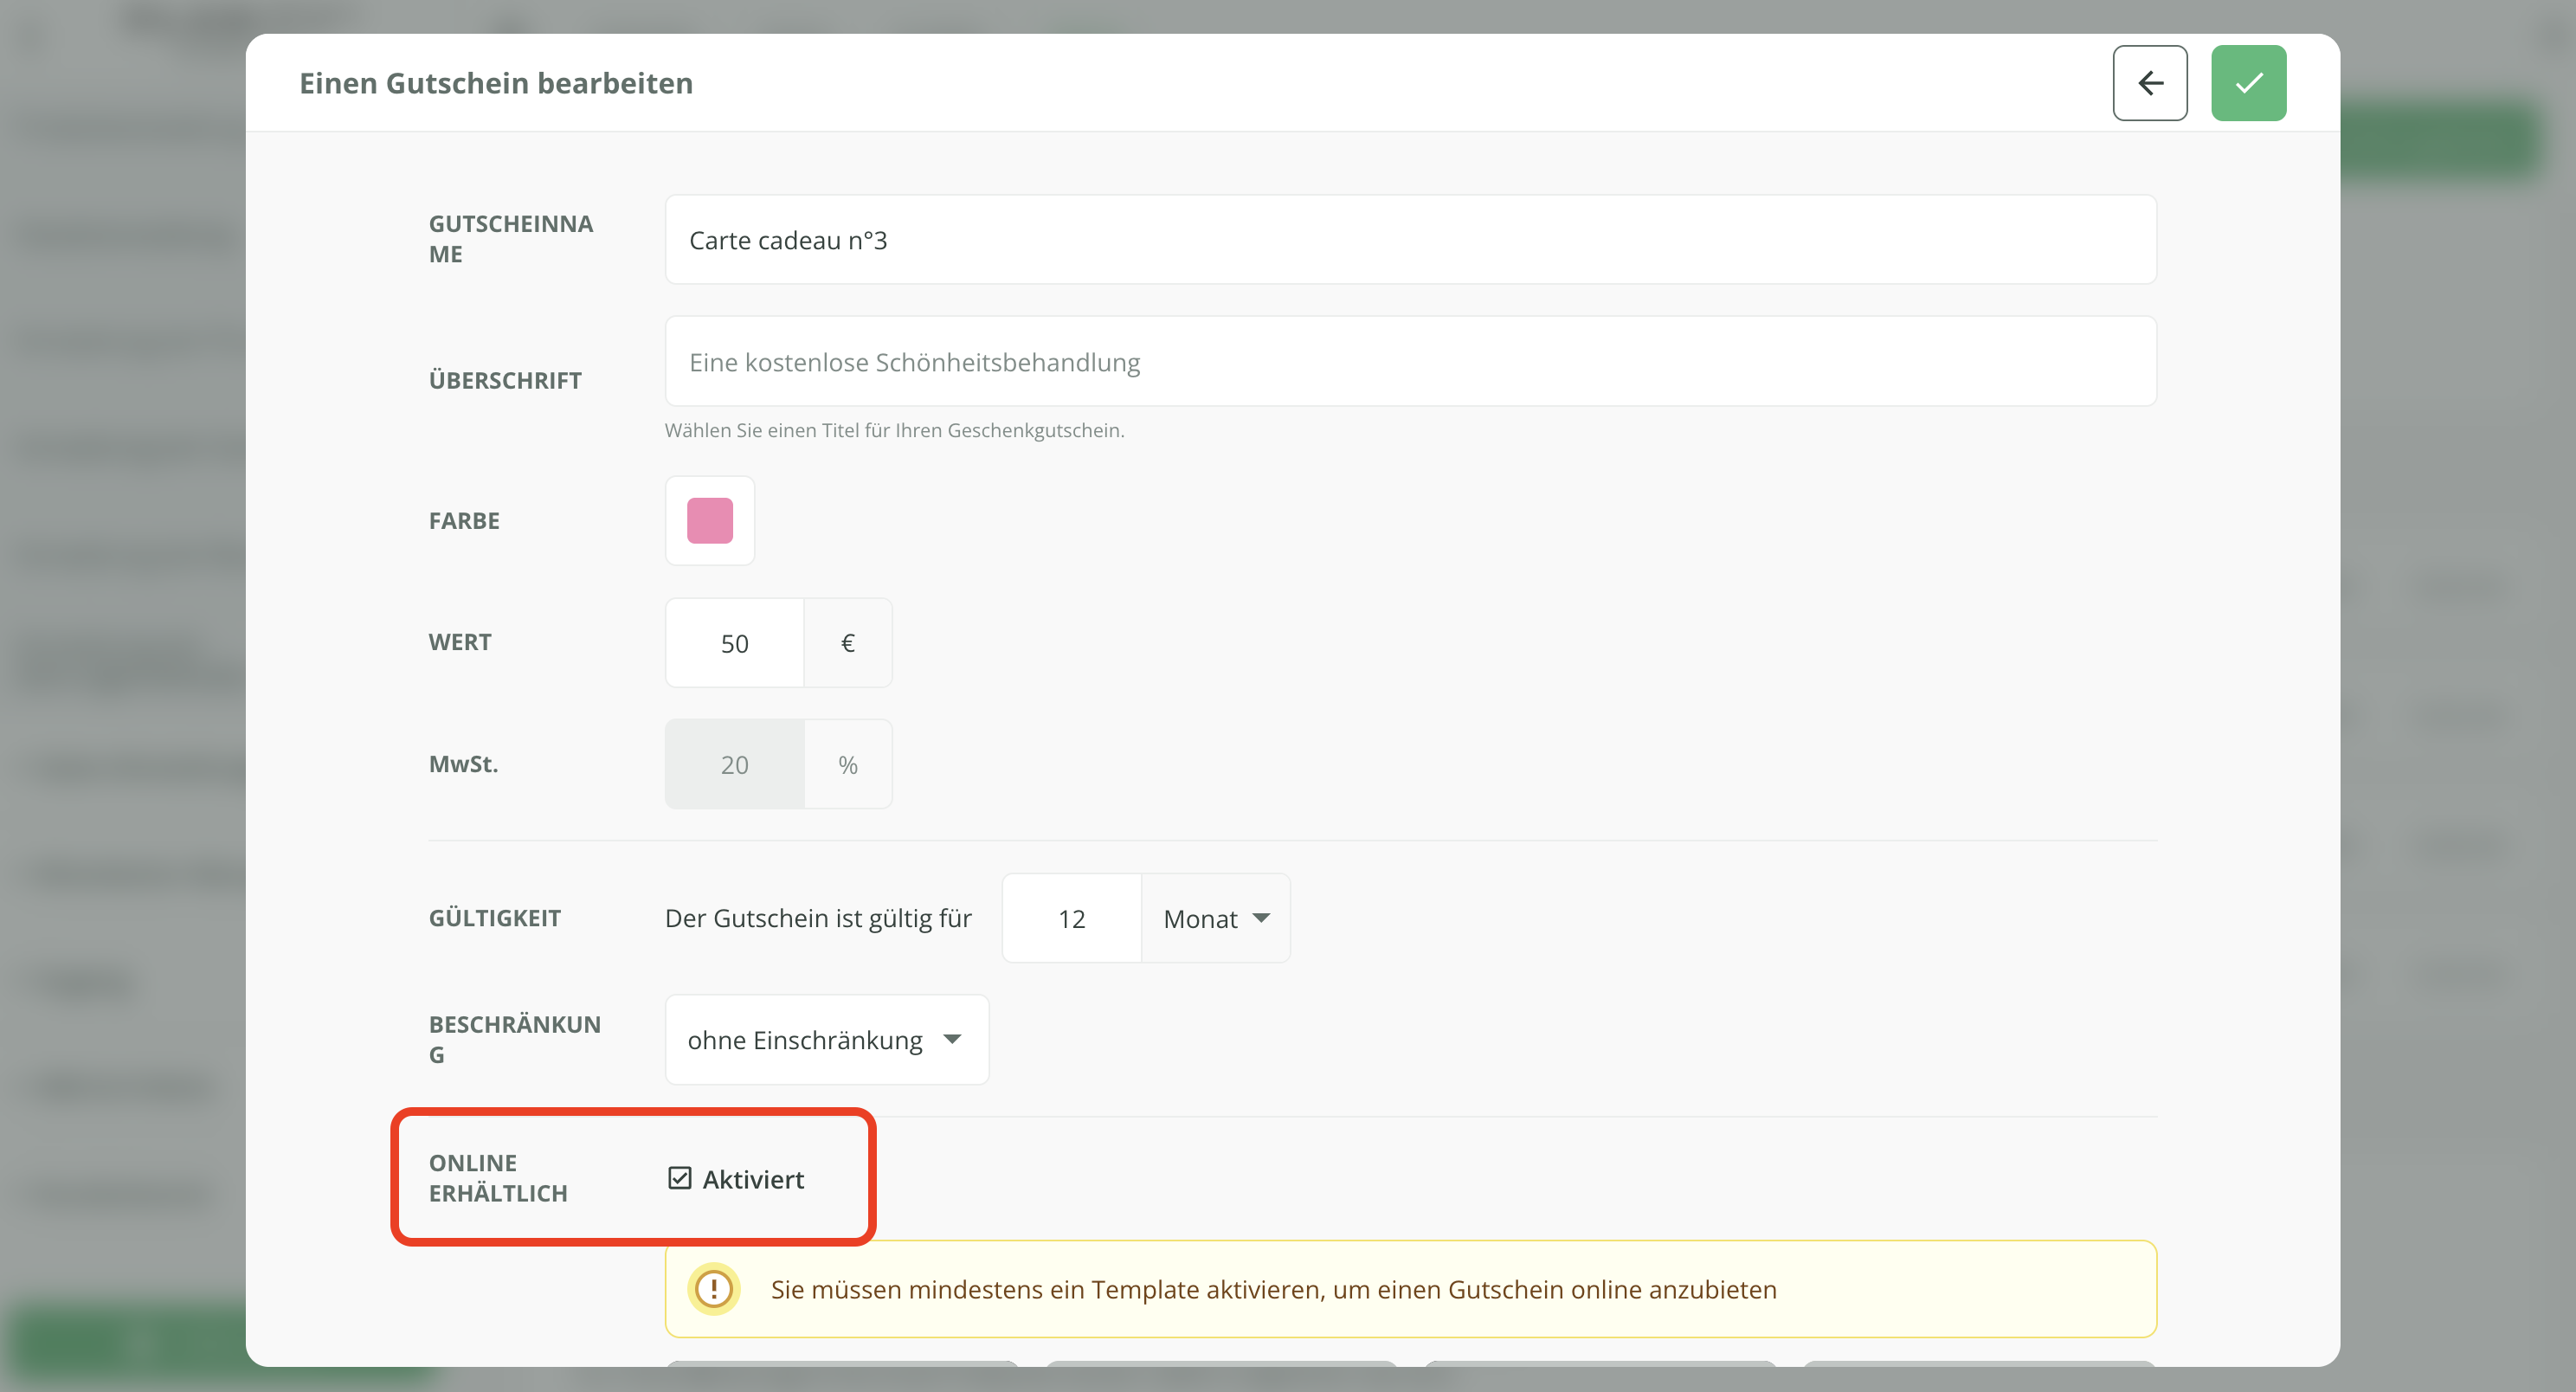Focus the Gutscheinname field Carte cadeau n°3
2576x1392 pixels.
pos(1410,240)
